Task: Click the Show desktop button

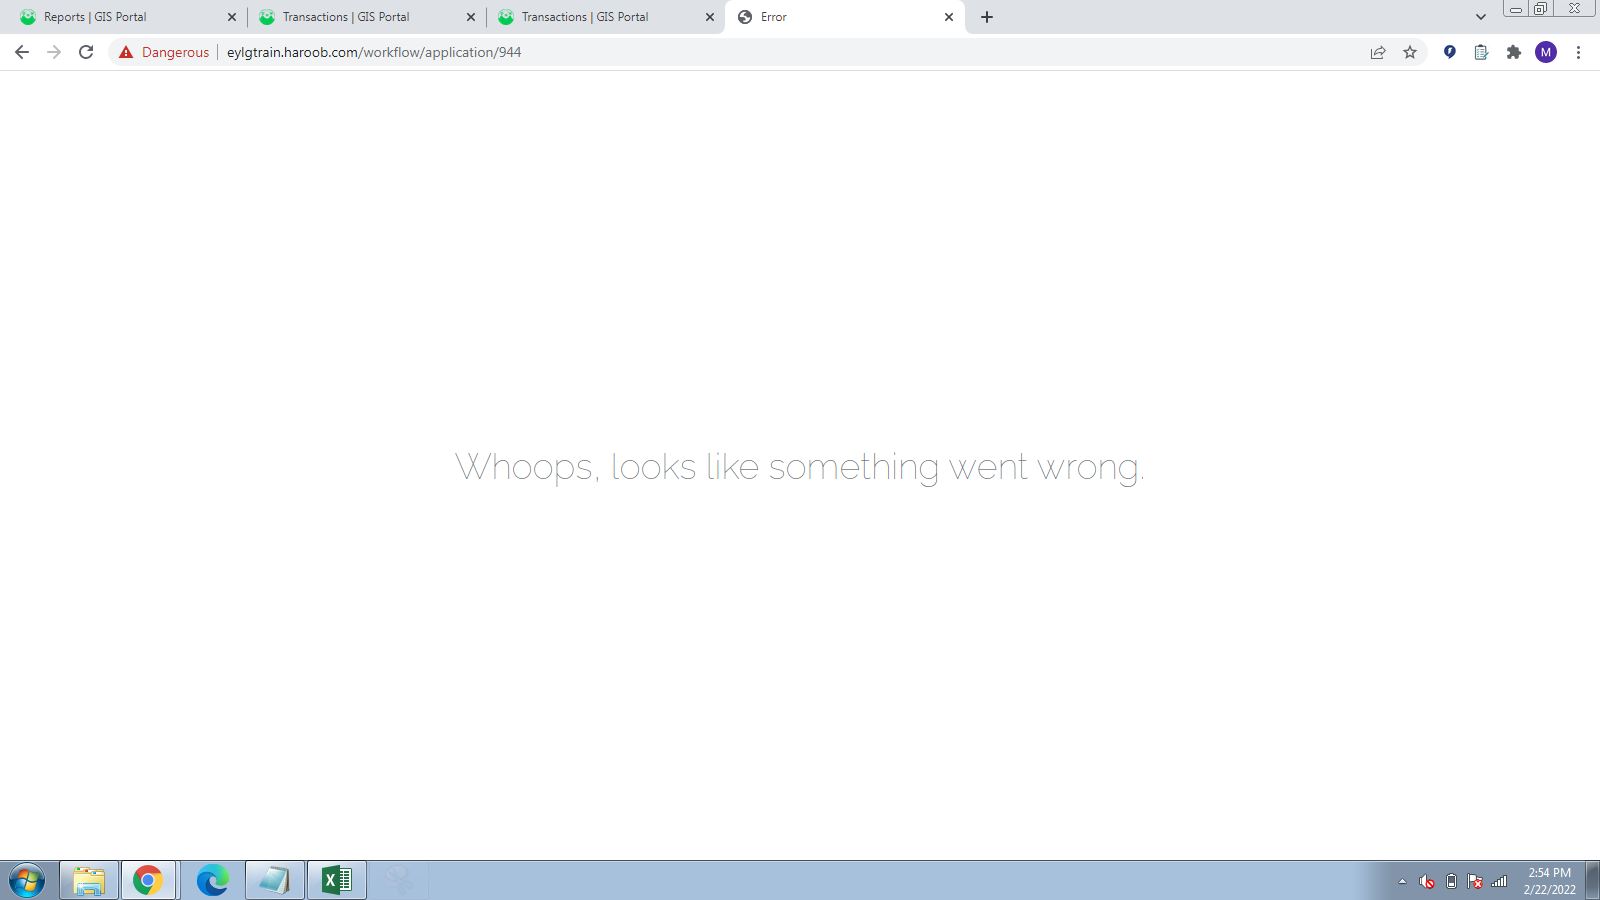Action: 1592,881
